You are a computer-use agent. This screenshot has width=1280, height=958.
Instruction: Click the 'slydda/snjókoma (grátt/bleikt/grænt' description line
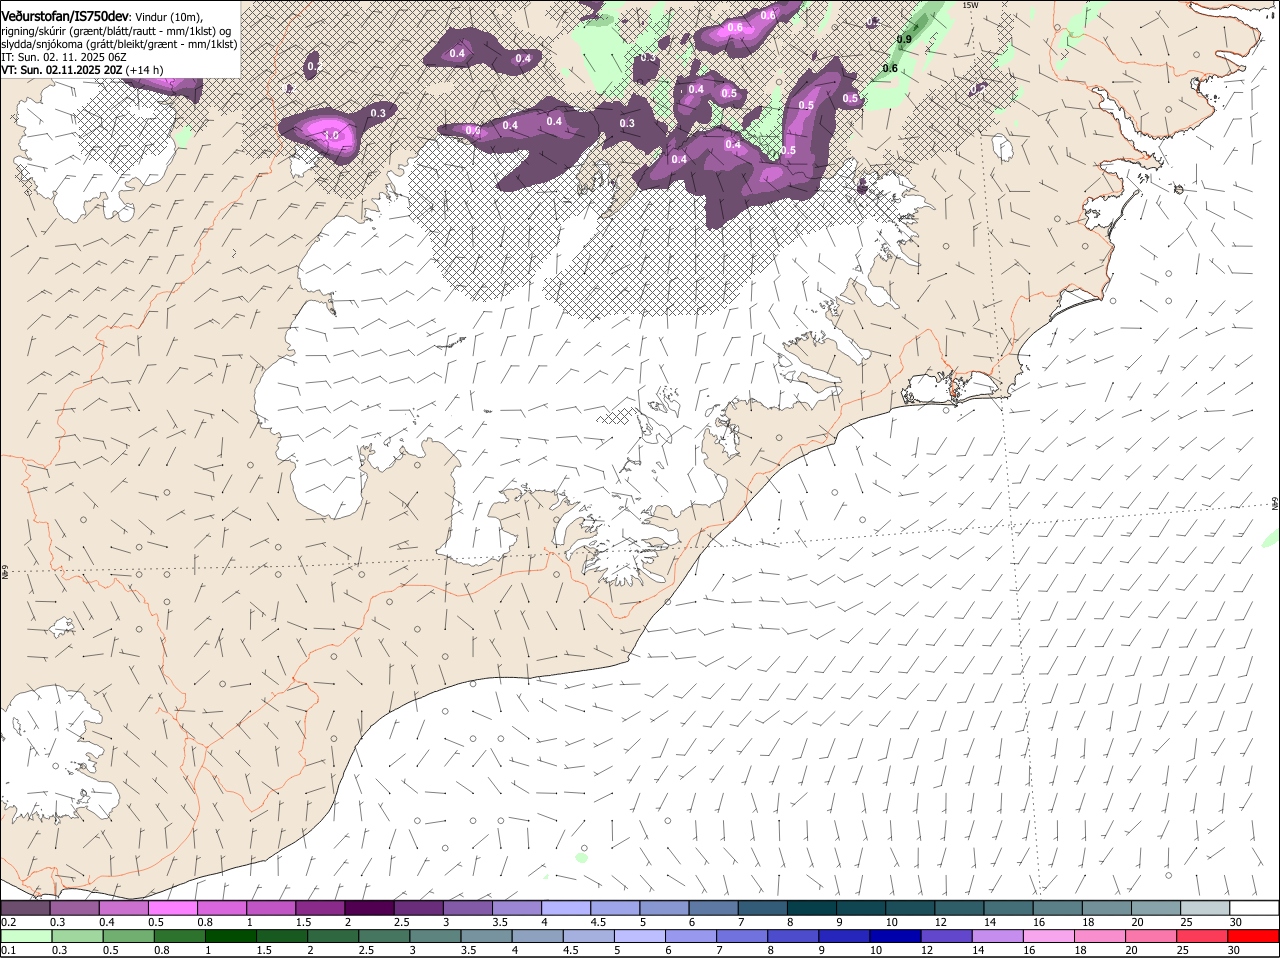[119, 44]
